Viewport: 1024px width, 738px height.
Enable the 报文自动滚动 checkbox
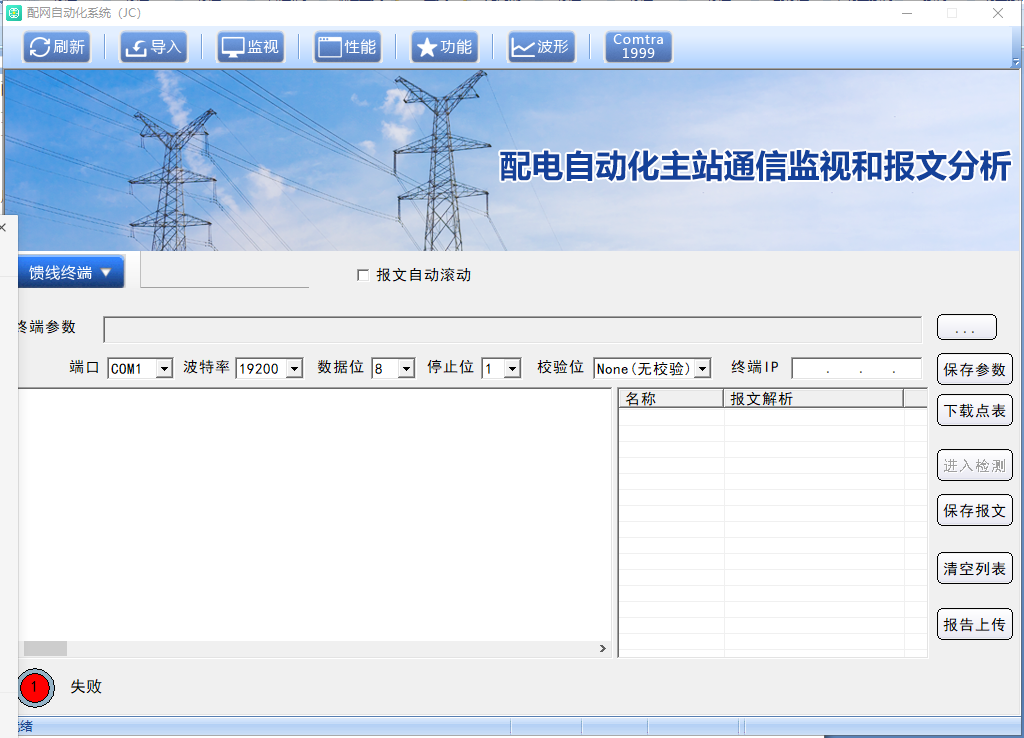click(363, 275)
